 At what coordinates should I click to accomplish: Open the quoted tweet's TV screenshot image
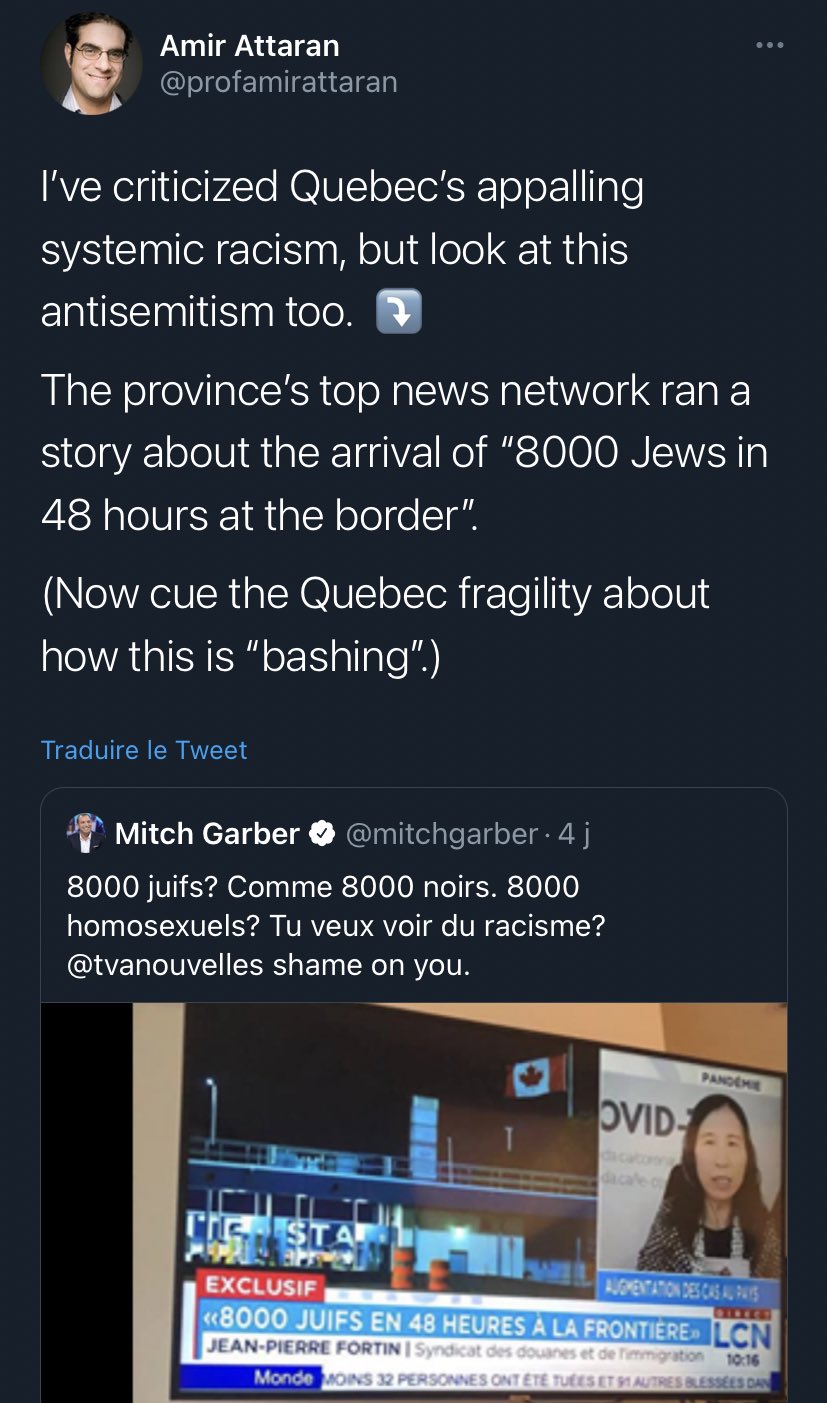(414, 1203)
